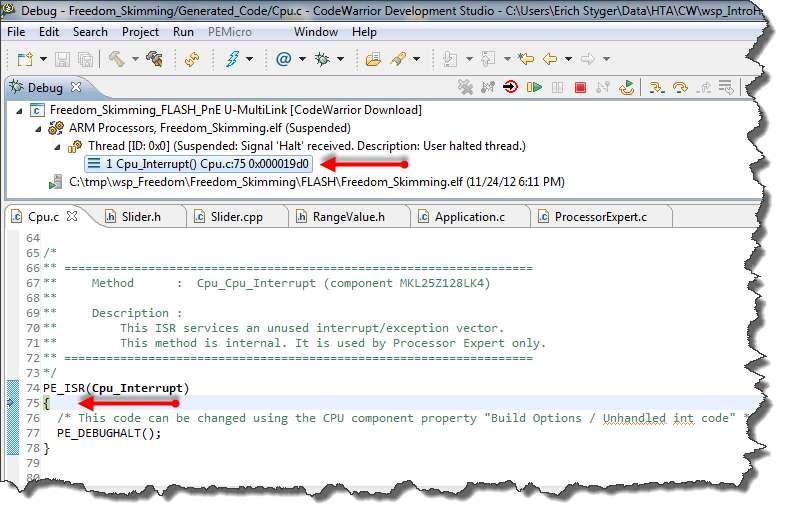Open the Back navigation history dropdown
The image size is (790, 522).
point(568,59)
